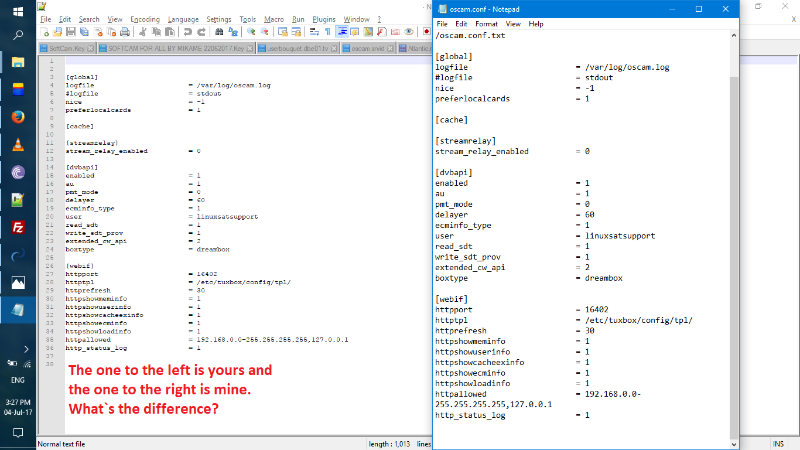This screenshot has width=800, height=450.
Task: Click the Windows Start button
Action: pos(18,9)
